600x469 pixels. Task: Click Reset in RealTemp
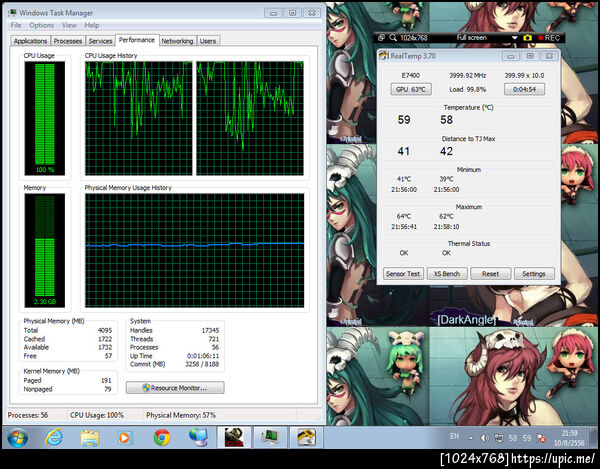click(x=490, y=274)
